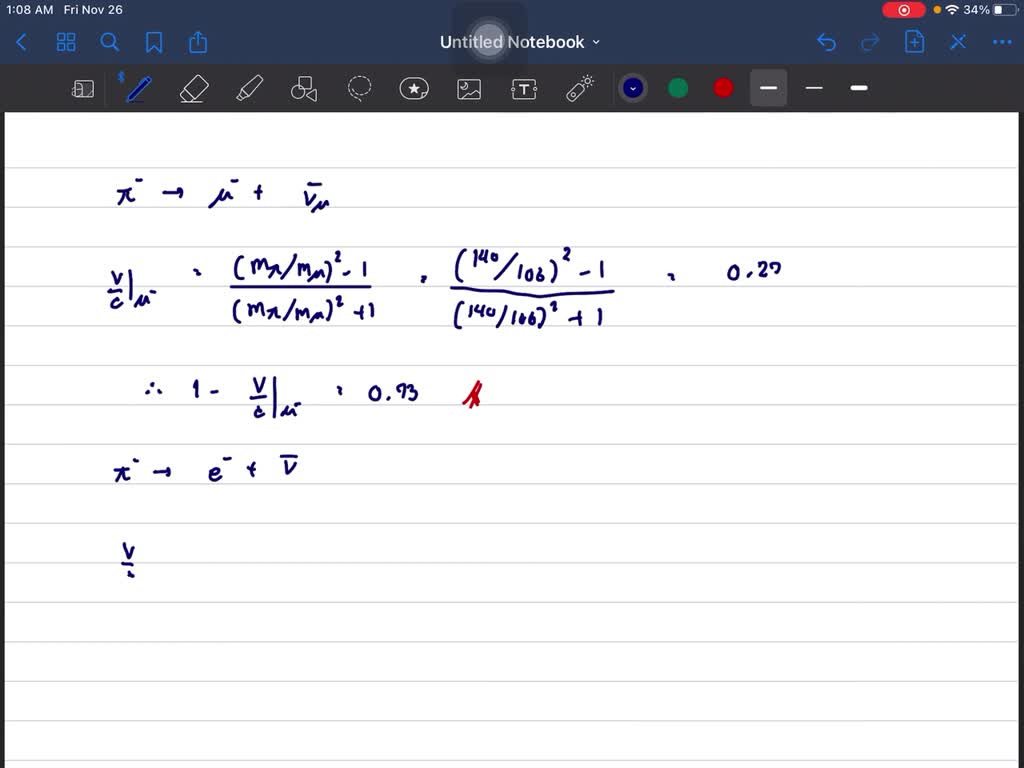Insert an image with the photo tool

(469, 88)
